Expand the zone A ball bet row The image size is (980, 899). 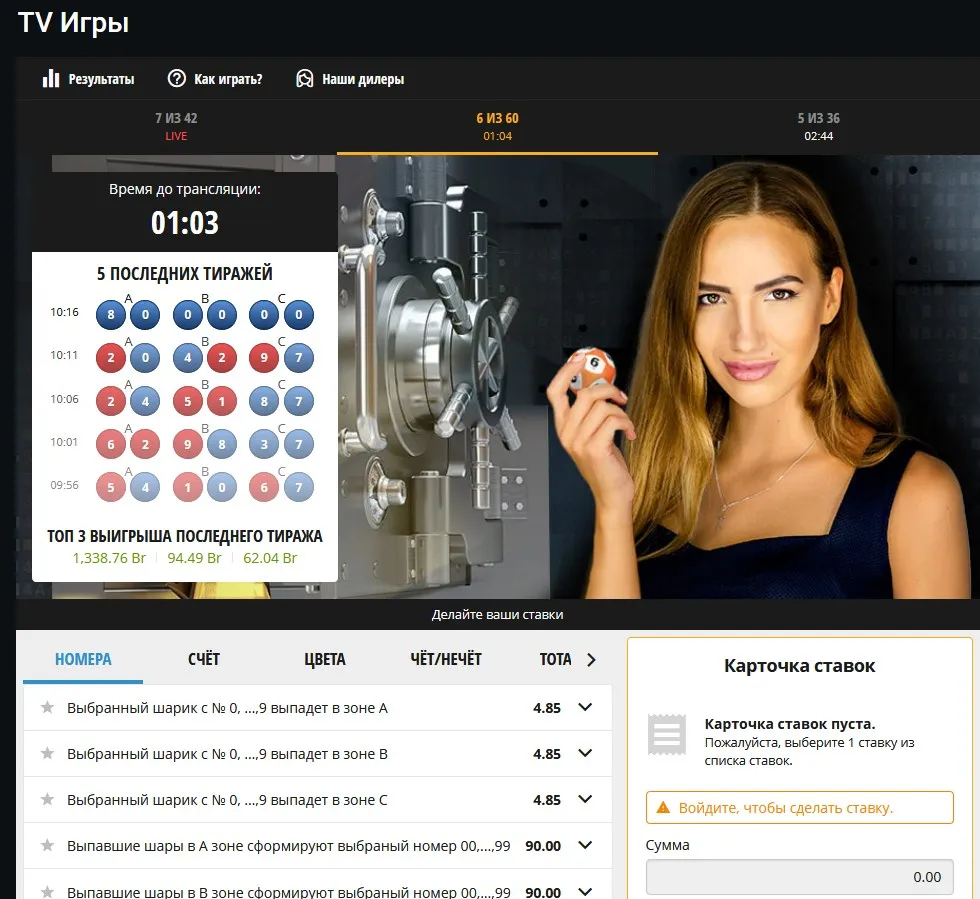point(585,708)
